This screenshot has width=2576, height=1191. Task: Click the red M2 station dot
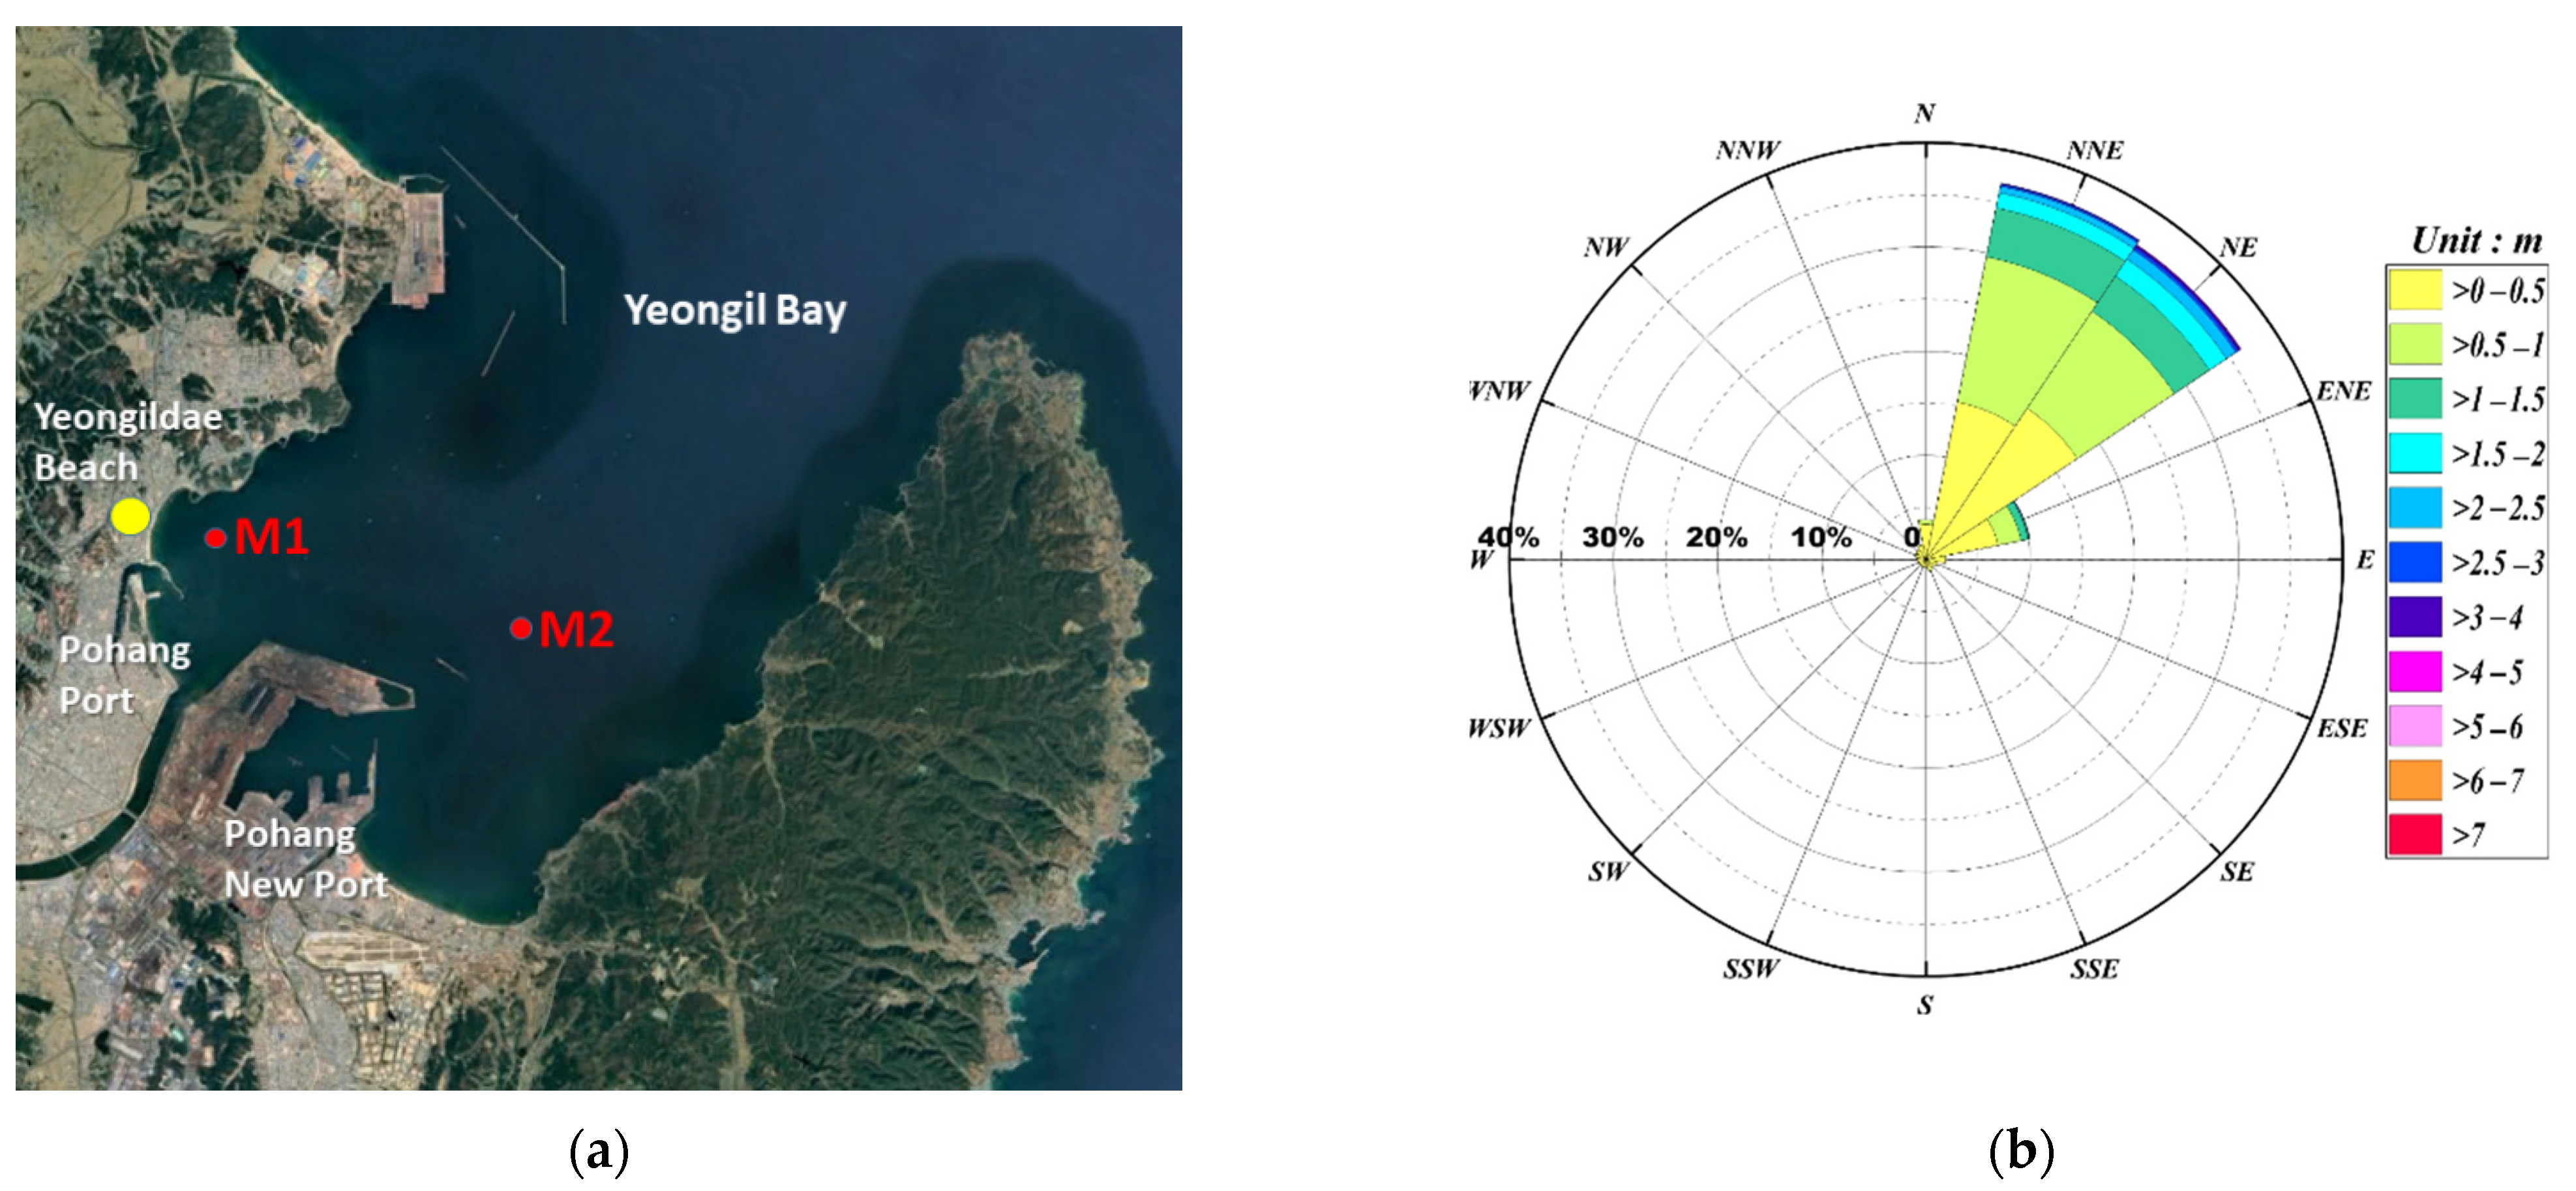(521, 628)
